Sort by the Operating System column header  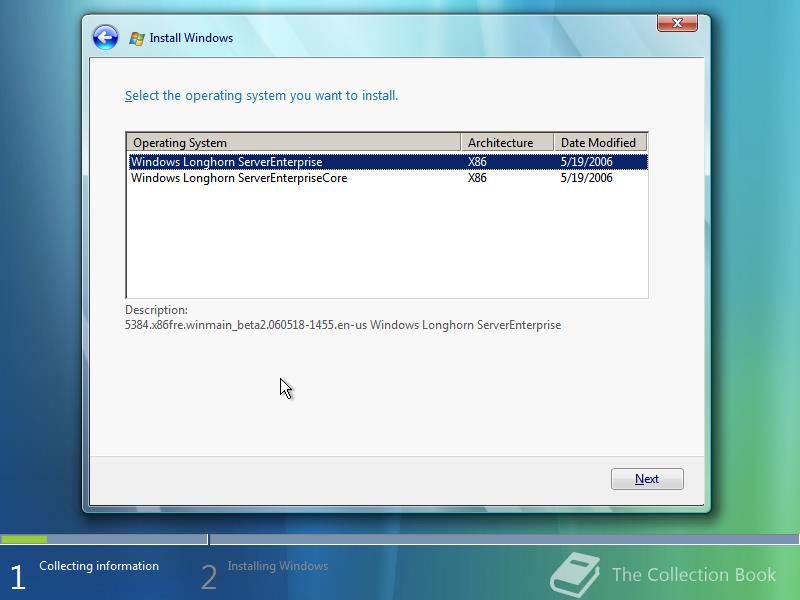point(293,142)
